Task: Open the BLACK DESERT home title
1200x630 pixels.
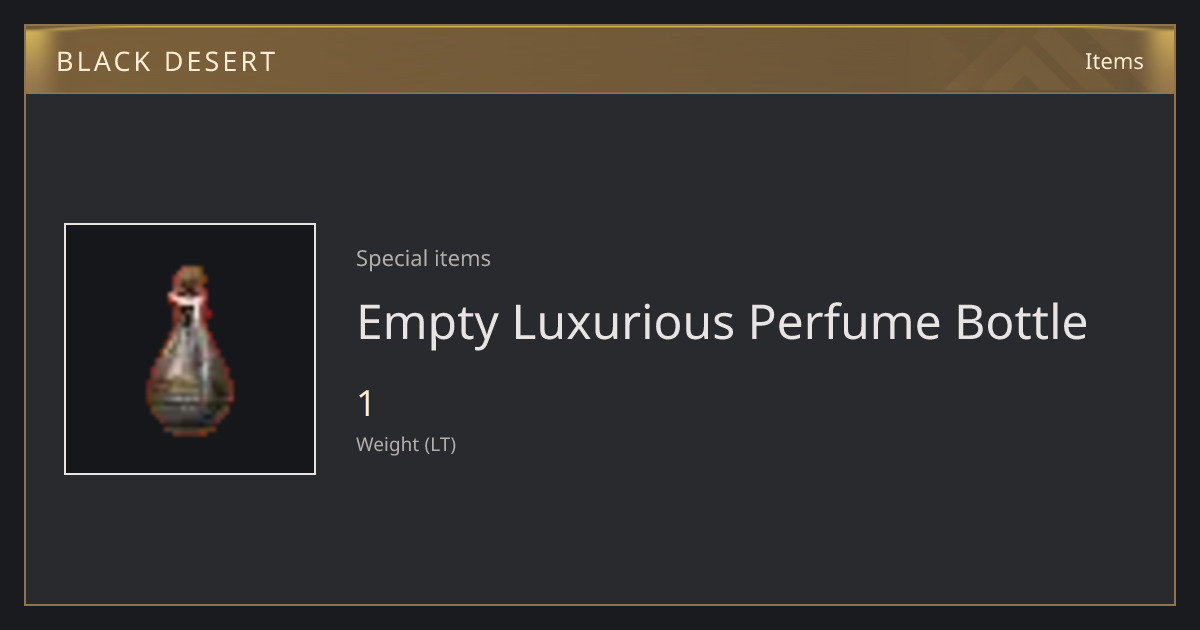Action: (166, 62)
